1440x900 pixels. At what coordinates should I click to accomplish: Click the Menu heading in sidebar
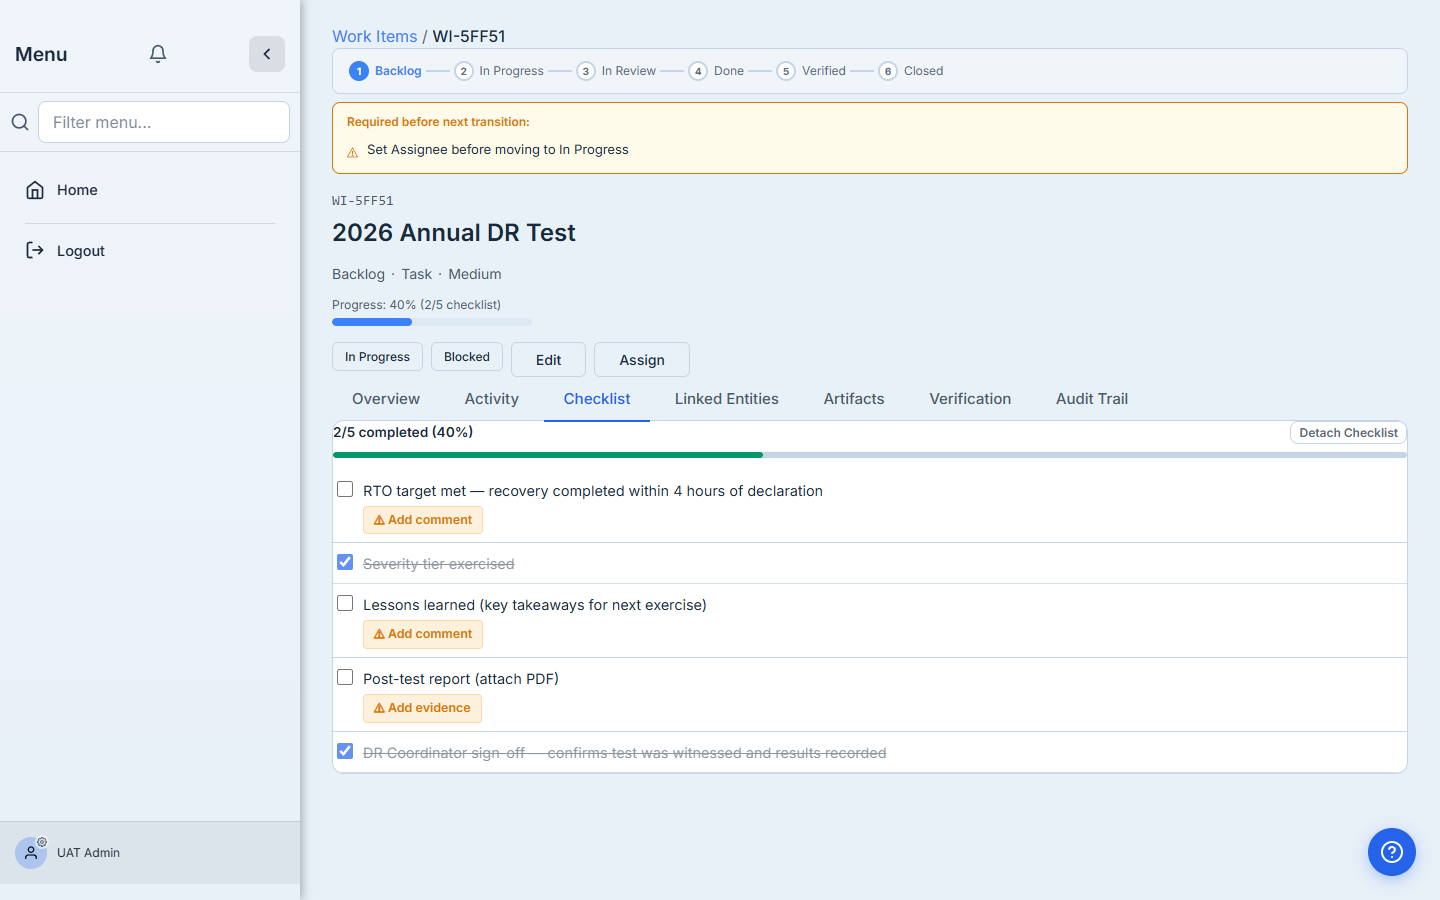coord(41,54)
